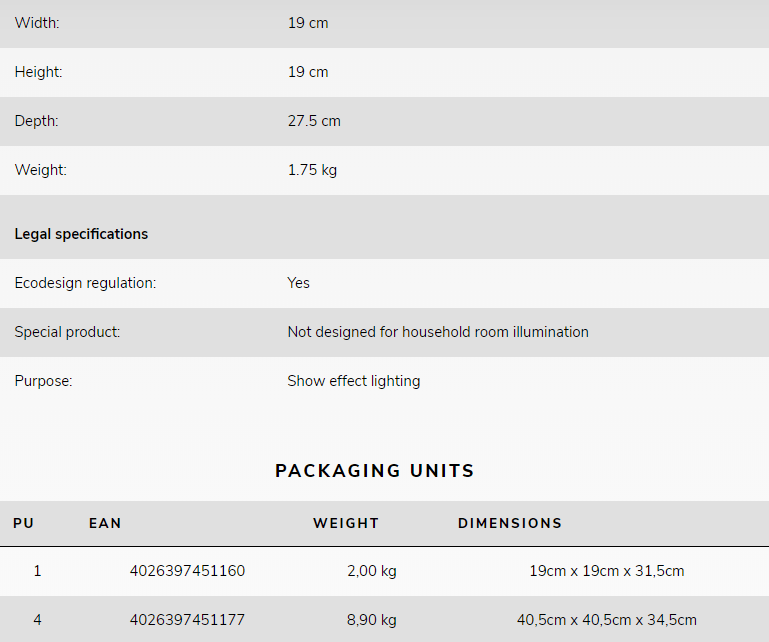Select the Depth value 27.5 cm
Image resolution: width=769 pixels, height=642 pixels.
click(314, 121)
